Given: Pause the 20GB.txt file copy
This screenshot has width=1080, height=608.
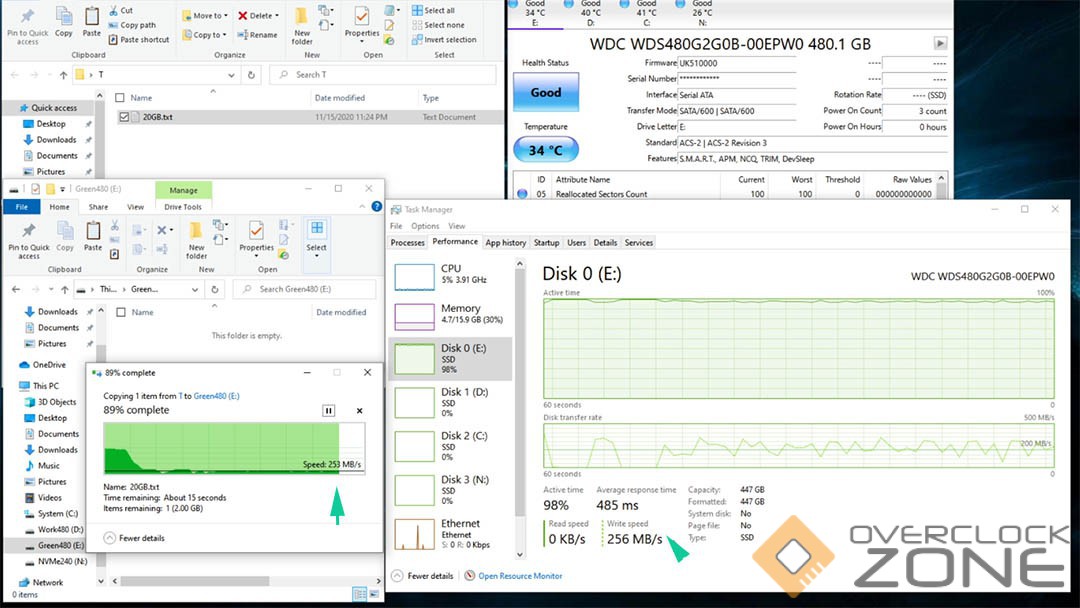Looking at the screenshot, I should pyautogui.click(x=328, y=411).
